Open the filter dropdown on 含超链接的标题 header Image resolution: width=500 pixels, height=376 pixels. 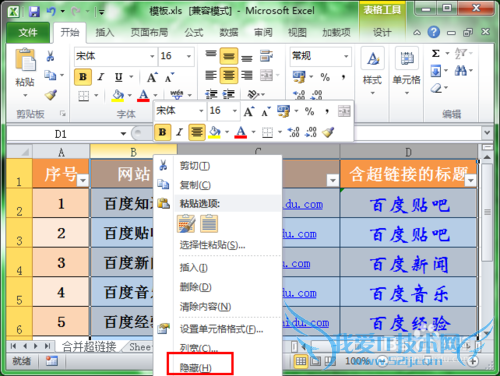471,180
